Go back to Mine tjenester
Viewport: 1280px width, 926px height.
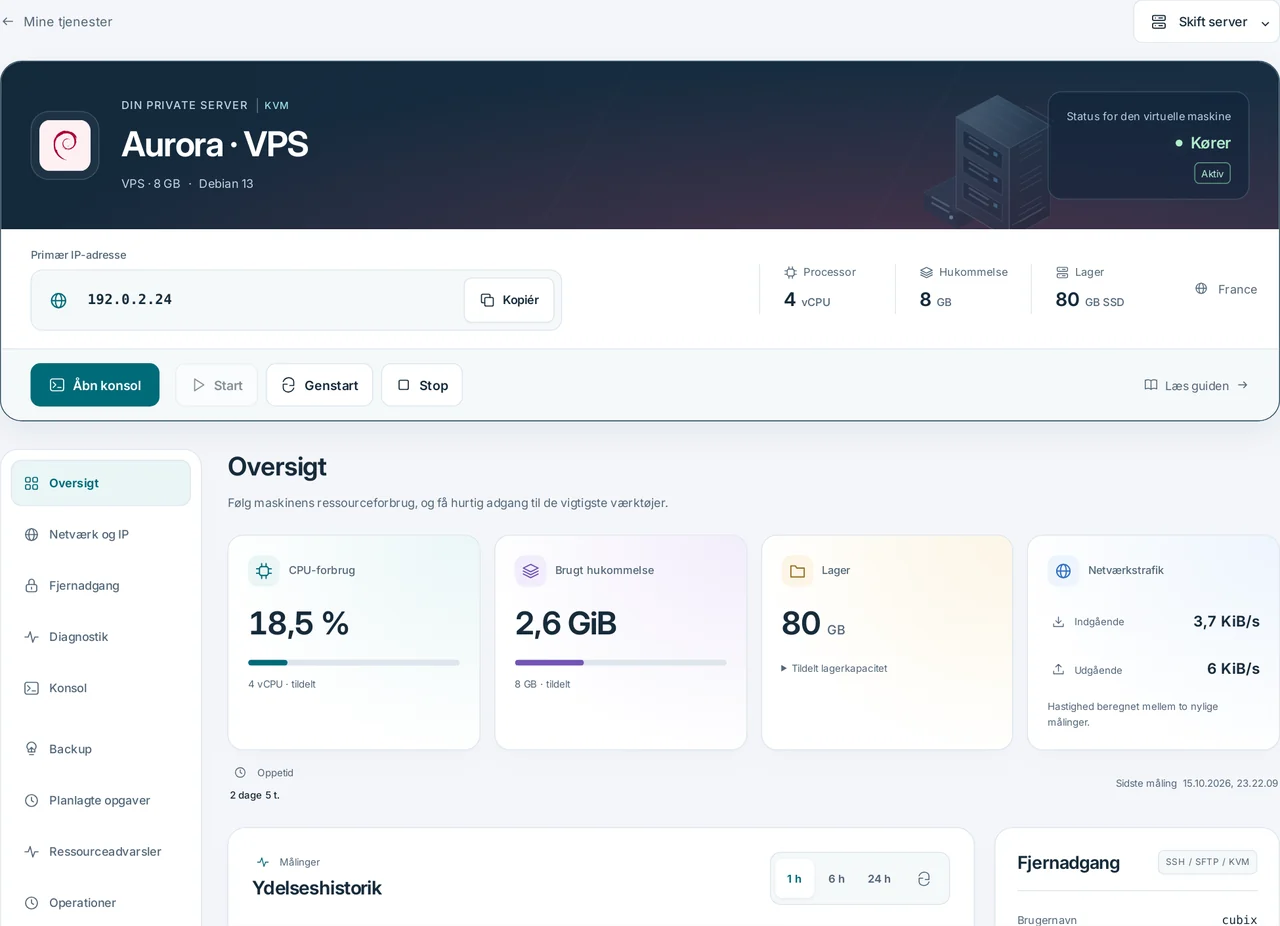(57, 21)
